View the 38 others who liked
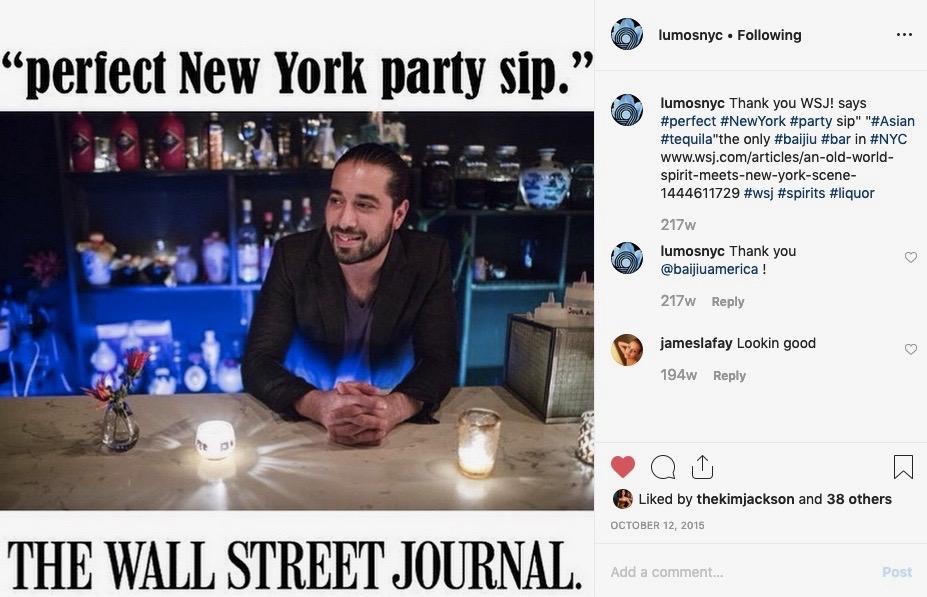The width and height of the screenshot is (927, 597). tap(859, 499)
